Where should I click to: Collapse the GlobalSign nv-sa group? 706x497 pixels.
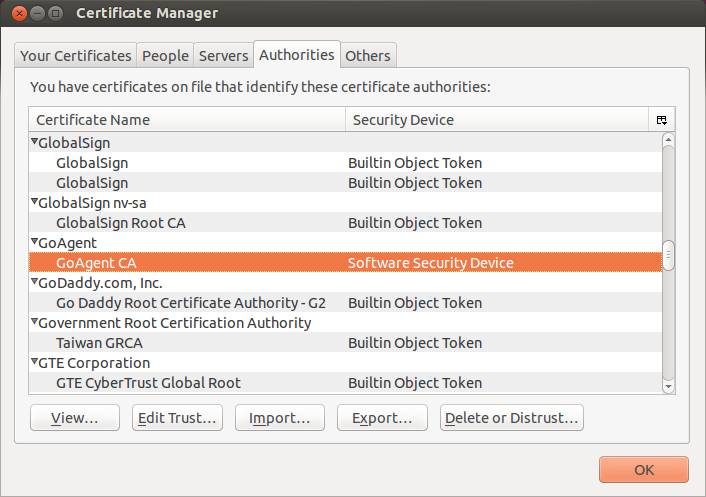tap(35, 203)
